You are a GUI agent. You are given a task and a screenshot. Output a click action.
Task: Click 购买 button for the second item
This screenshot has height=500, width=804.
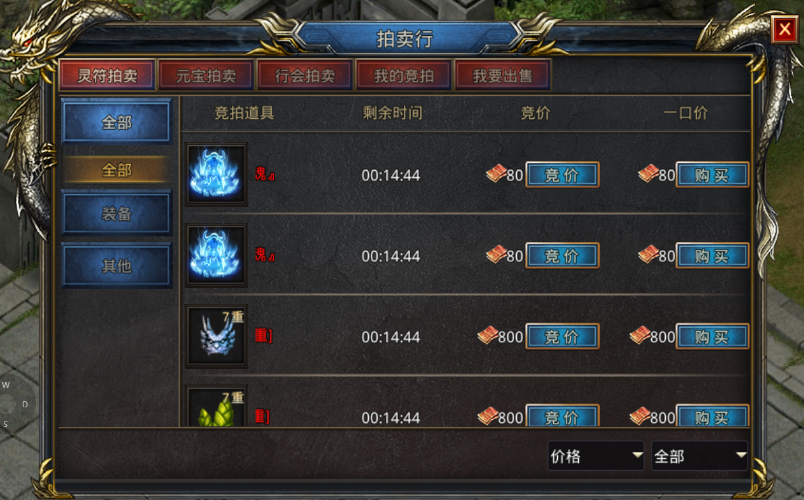[x=712, y=255]
